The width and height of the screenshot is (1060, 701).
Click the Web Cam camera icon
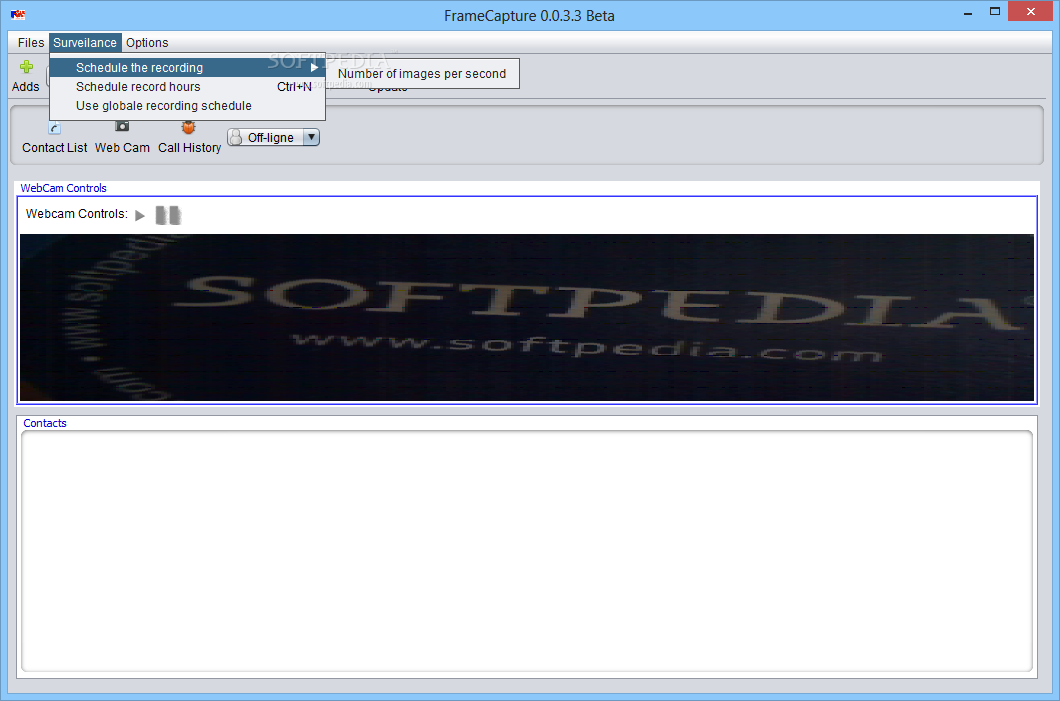click(122, 126)
